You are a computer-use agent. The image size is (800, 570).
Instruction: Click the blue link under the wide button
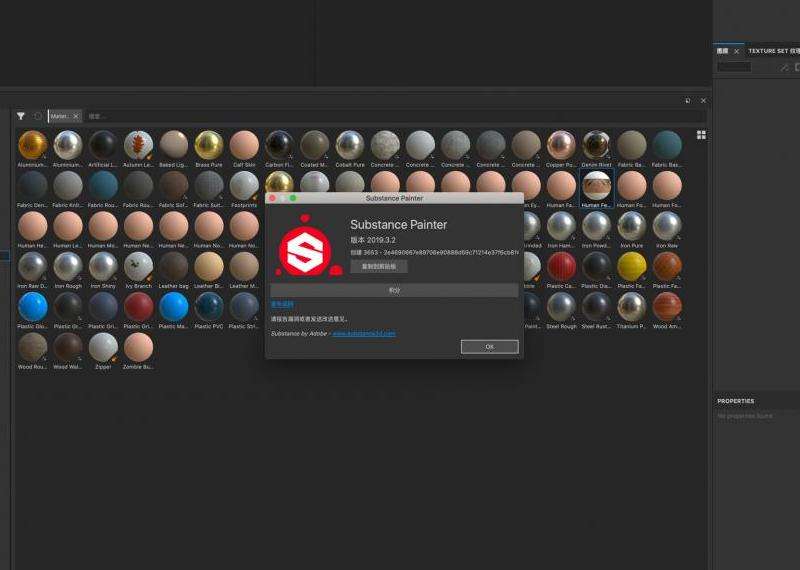point(282,304)
